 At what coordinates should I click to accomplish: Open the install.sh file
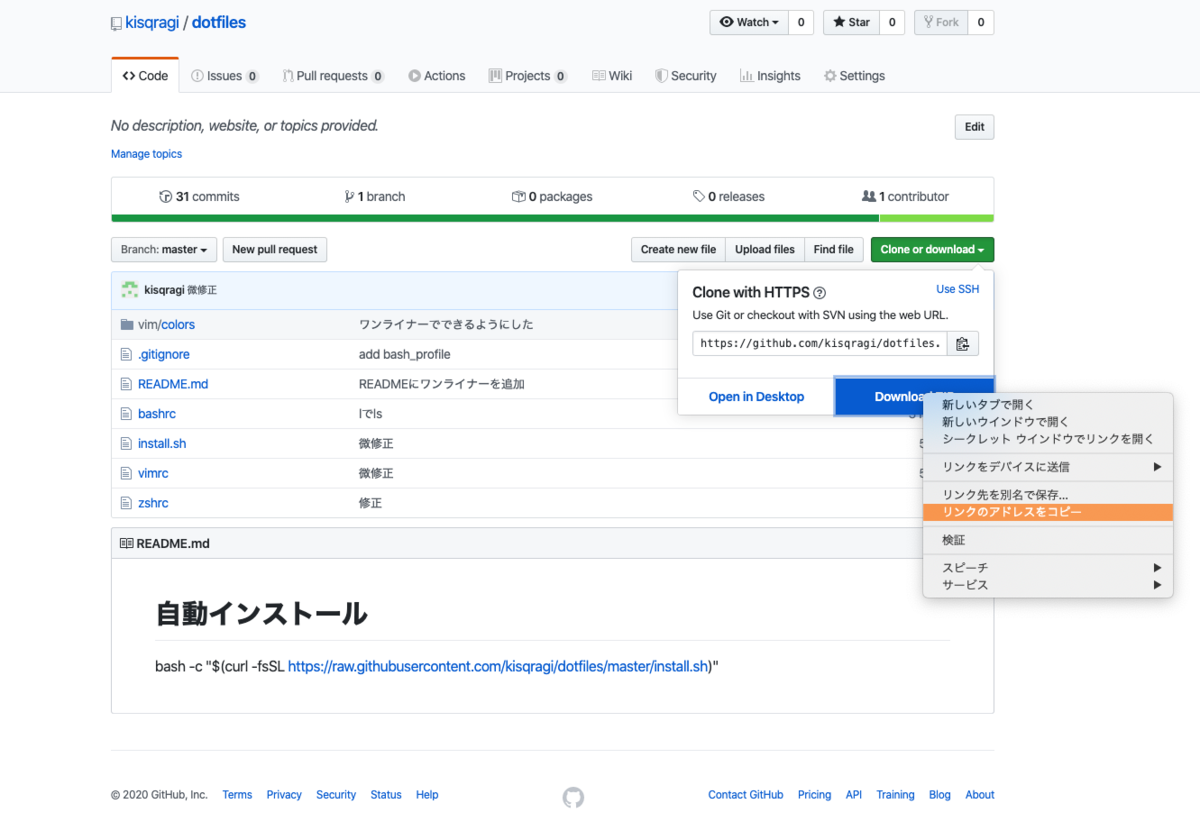[x=162, y=444]
